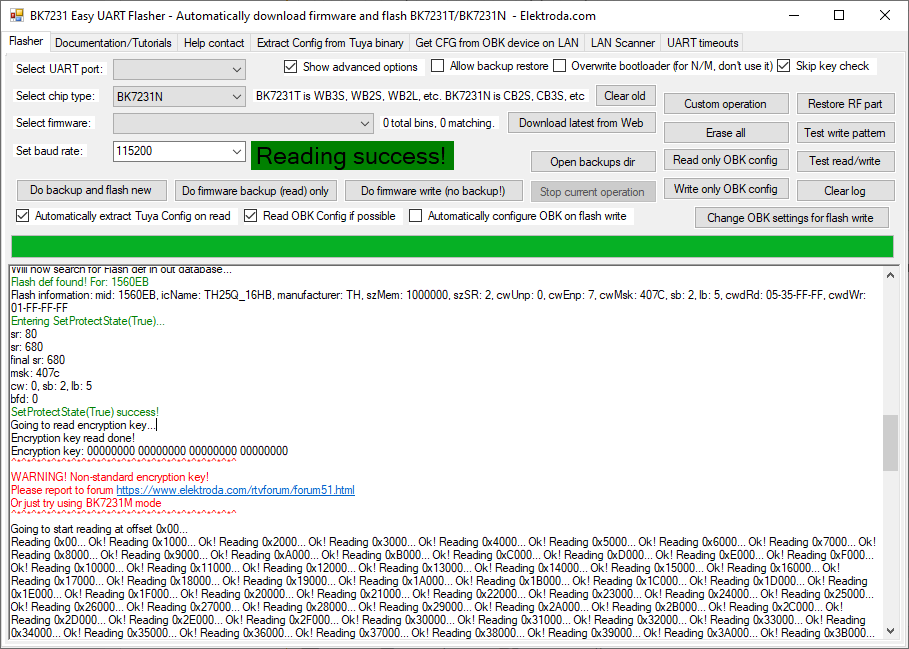This screenshot has height=649, width=909.
Task: Click the 'SetProtectState(True) success!' log line
Action: click(x=85, y=412)
